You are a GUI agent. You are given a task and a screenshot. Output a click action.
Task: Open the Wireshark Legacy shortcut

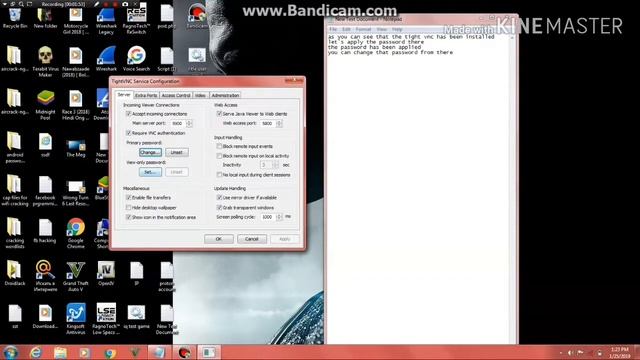[x=106, y=20]
